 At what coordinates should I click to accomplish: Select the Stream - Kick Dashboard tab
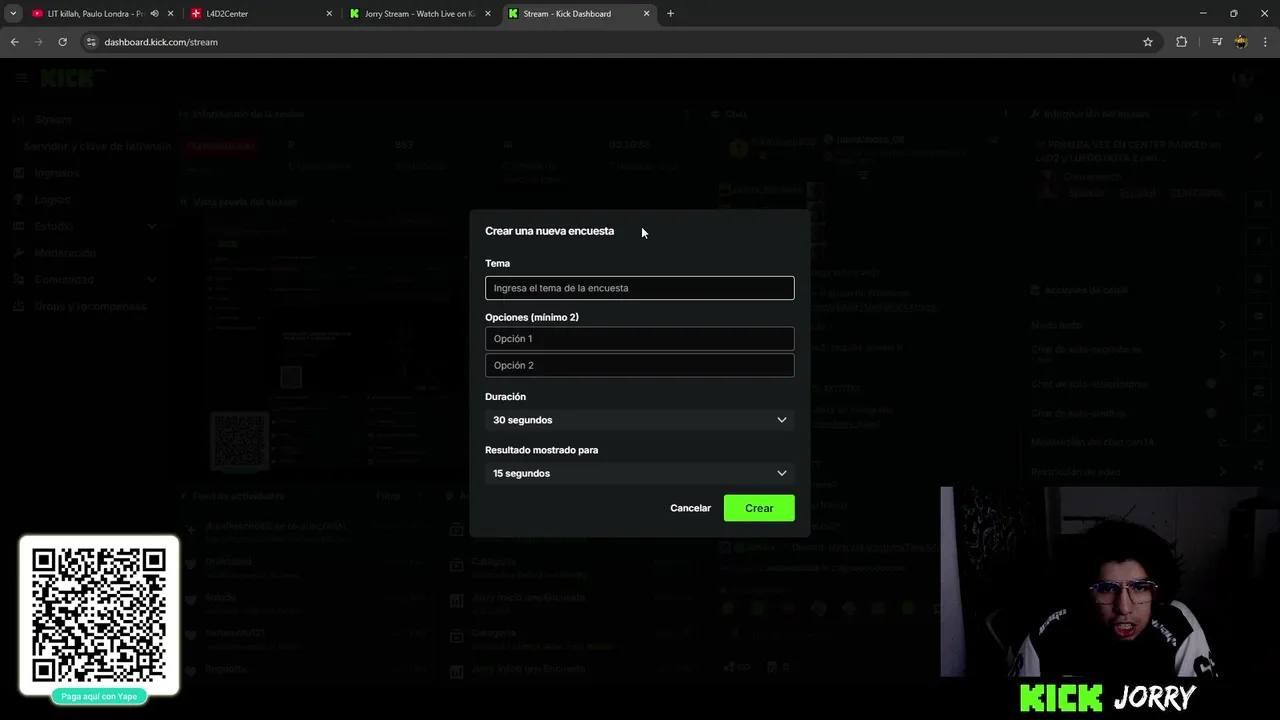[578, 14]
